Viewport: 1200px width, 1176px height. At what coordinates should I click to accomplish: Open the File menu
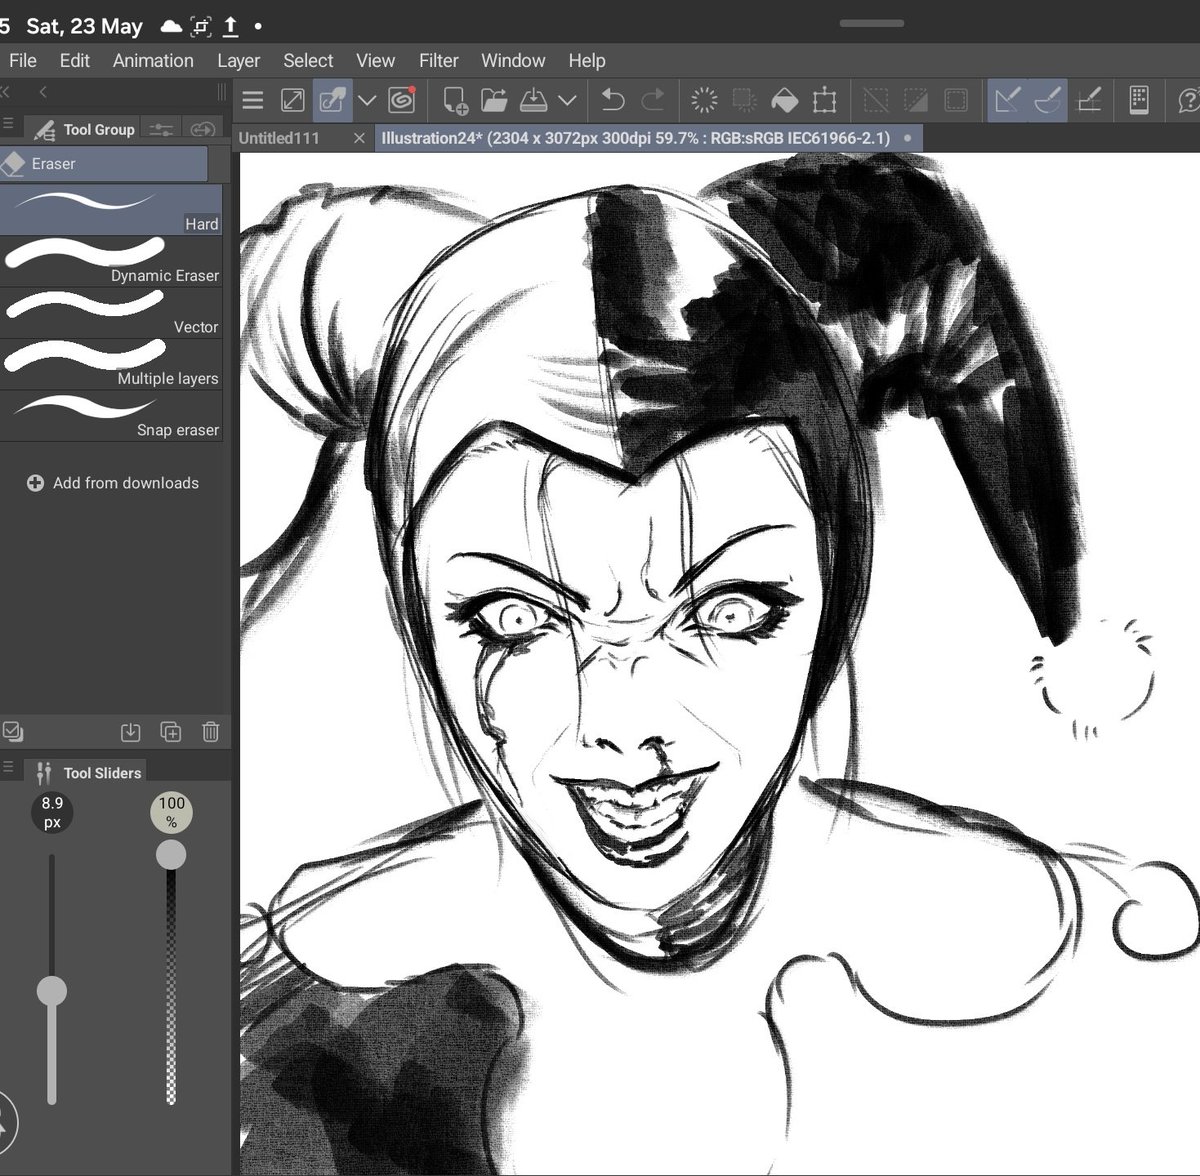[x=22, y=61]
